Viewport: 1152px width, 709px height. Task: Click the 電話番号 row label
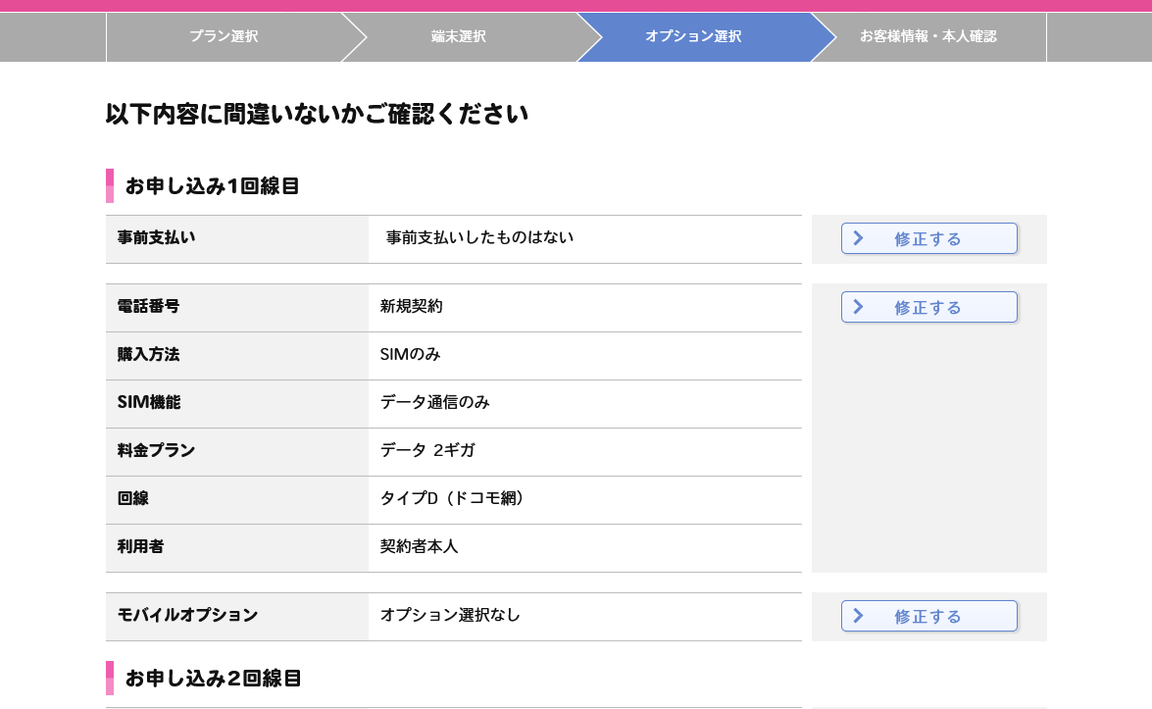click(x=148, y=307)
